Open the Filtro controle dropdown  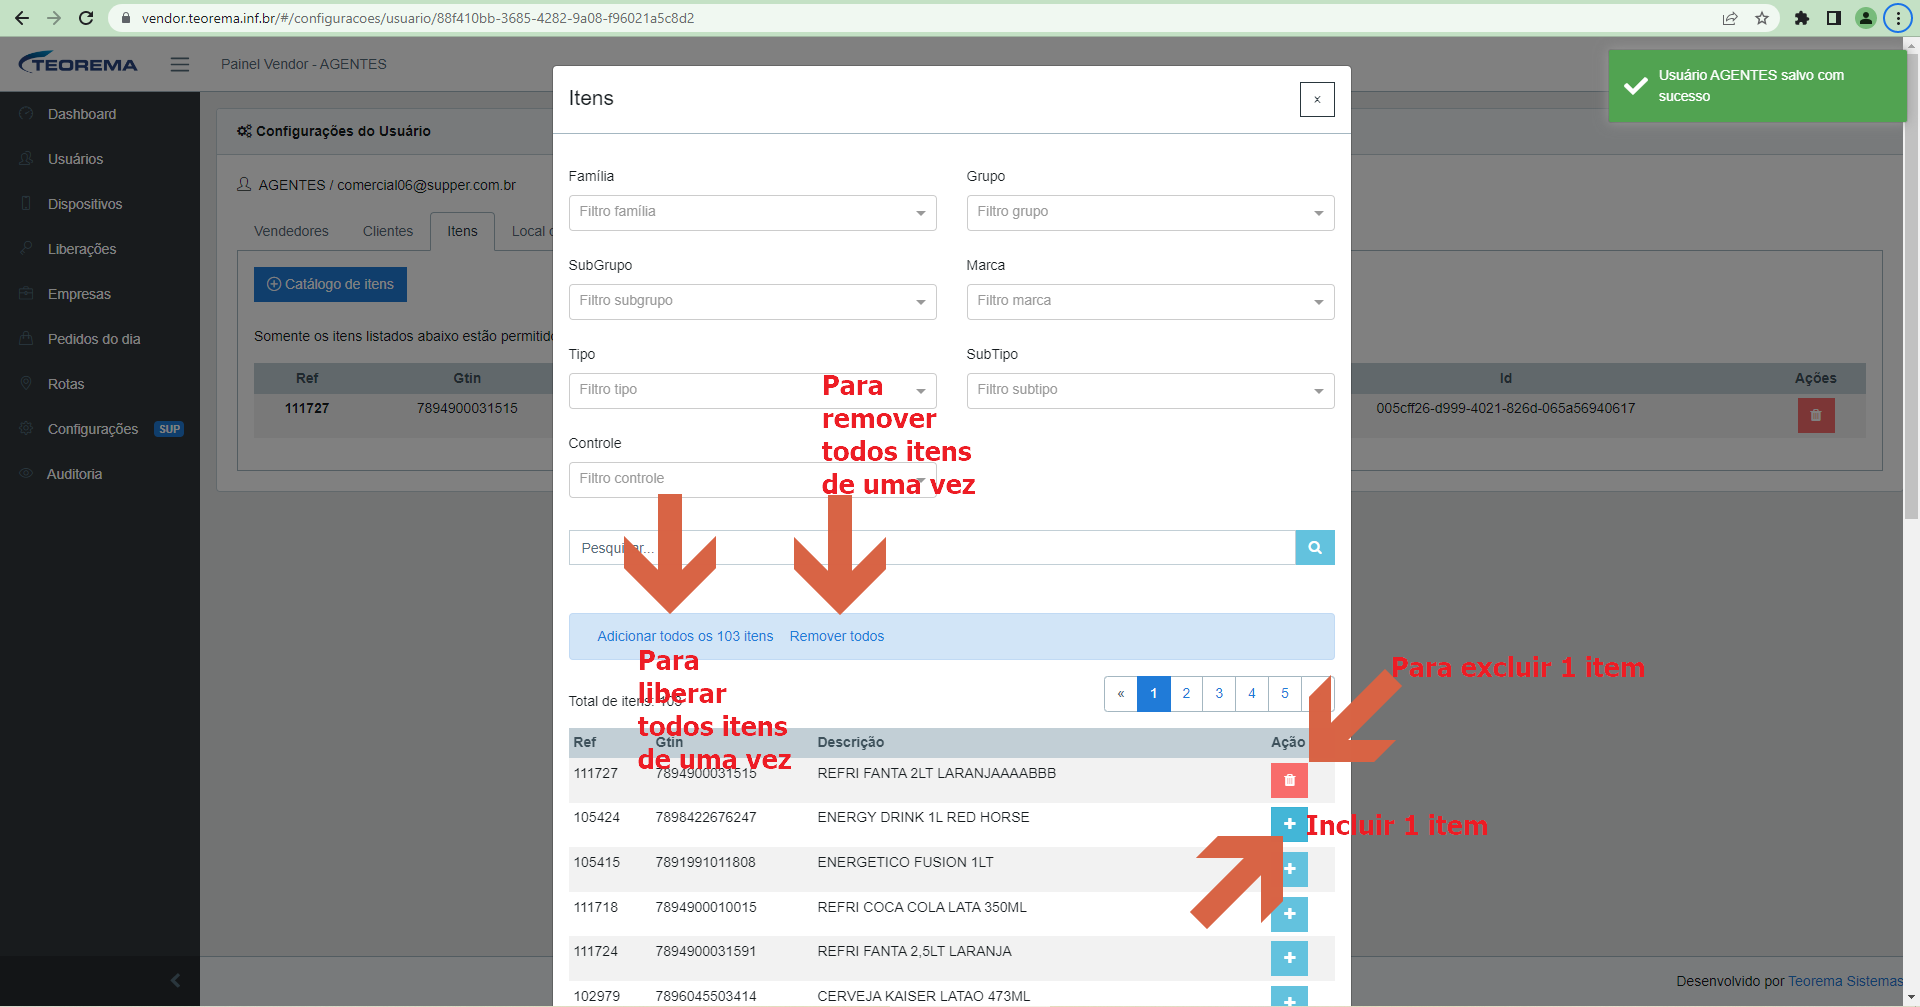(752, 479)
